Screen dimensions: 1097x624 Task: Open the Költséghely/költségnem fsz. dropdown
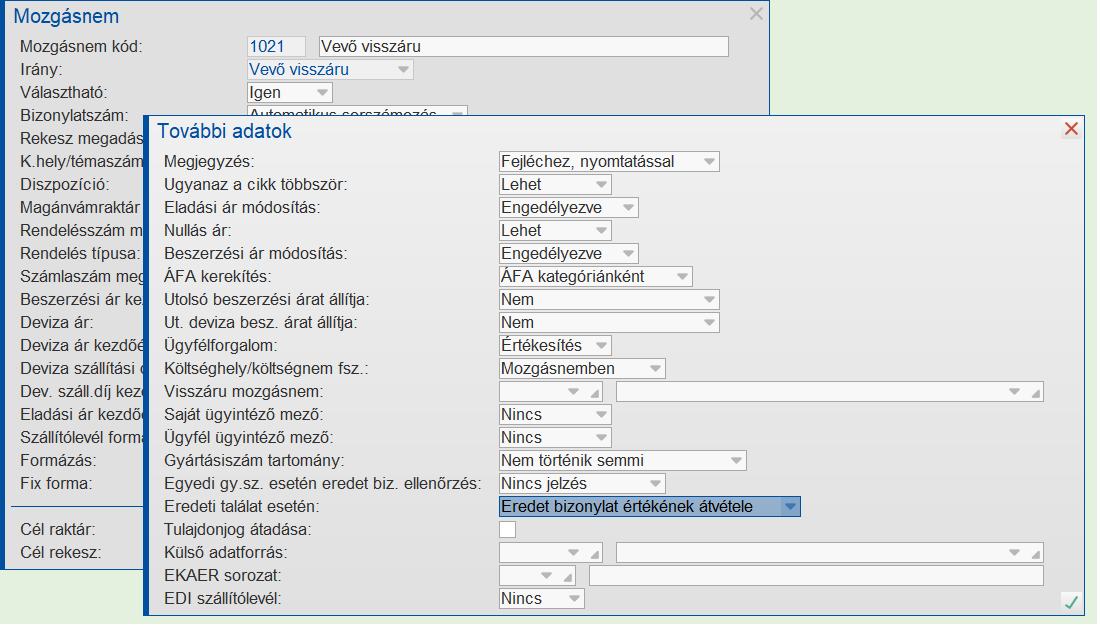(x=655, y=369)
